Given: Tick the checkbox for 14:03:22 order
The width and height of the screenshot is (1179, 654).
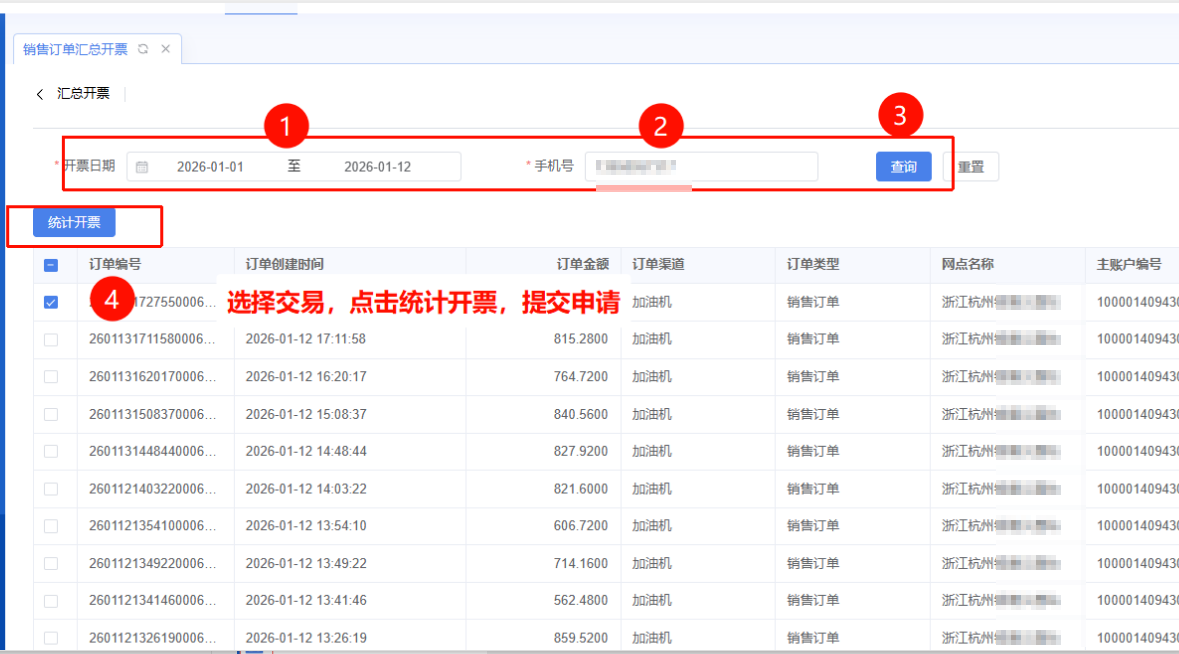Looking at the screenshot, I should point(51,489).
